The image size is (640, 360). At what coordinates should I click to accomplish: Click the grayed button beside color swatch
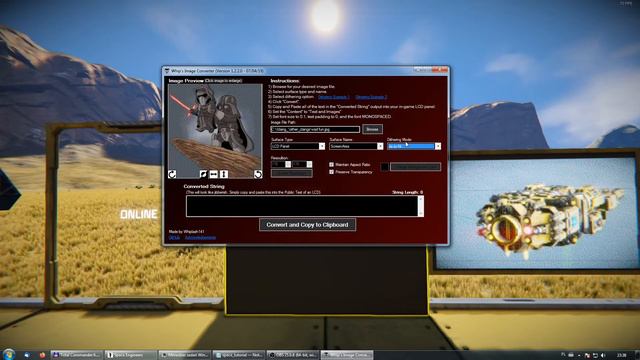coord(415,167)
